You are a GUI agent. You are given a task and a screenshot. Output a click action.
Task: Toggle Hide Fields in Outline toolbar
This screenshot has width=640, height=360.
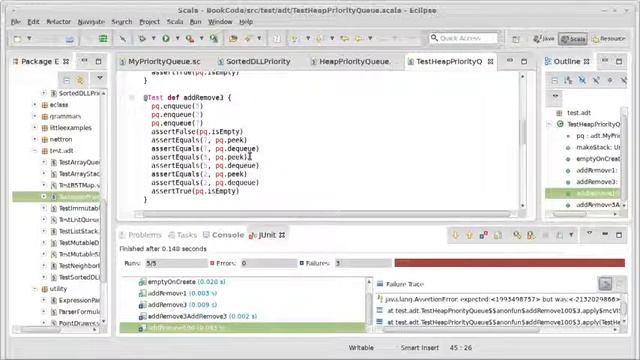click(x=582, y=80)
